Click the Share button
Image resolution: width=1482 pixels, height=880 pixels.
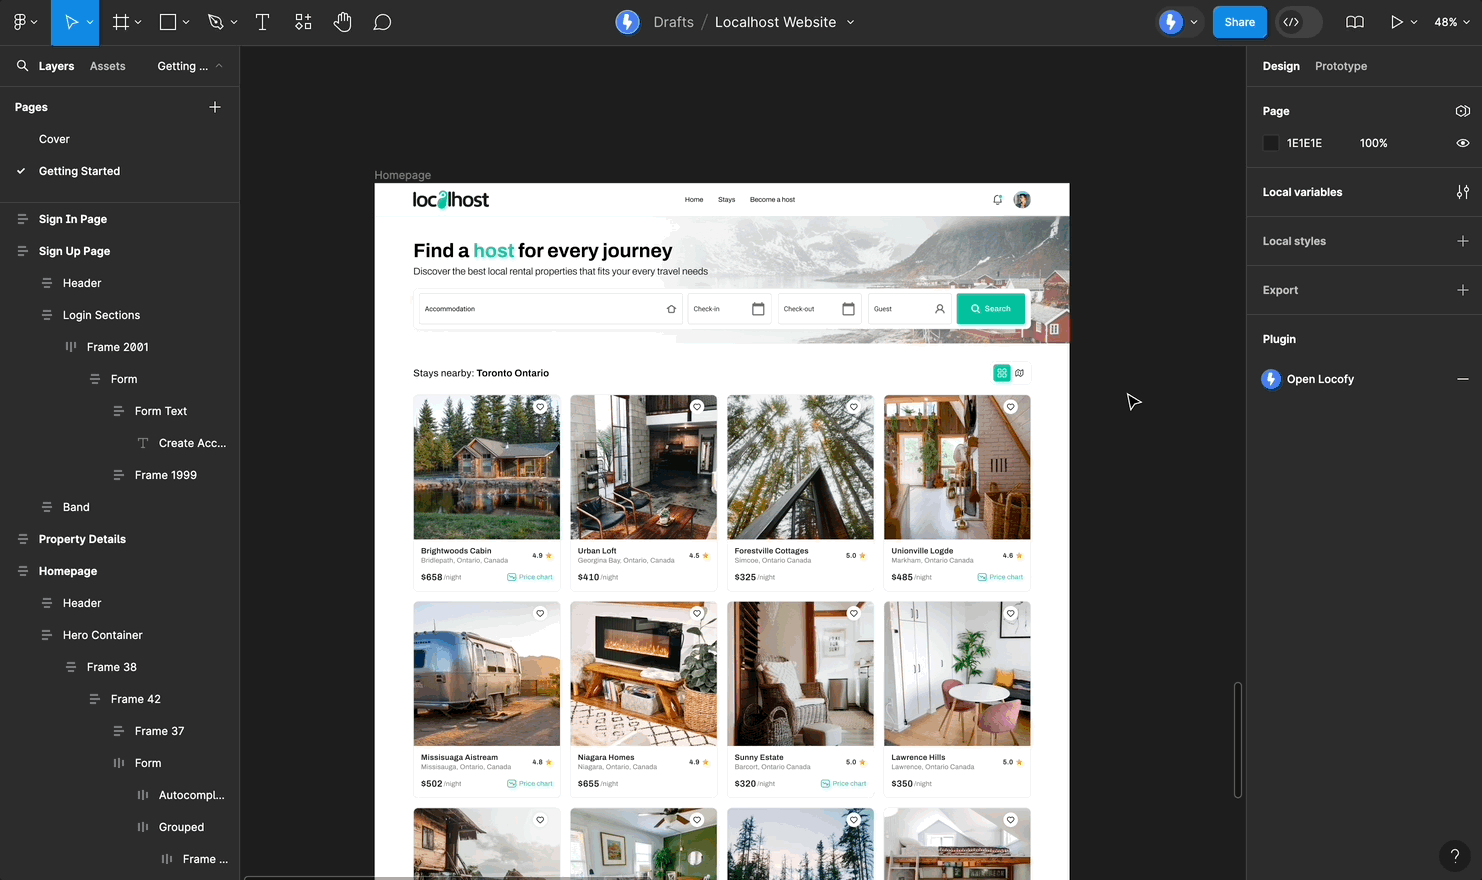[1240, 22]
